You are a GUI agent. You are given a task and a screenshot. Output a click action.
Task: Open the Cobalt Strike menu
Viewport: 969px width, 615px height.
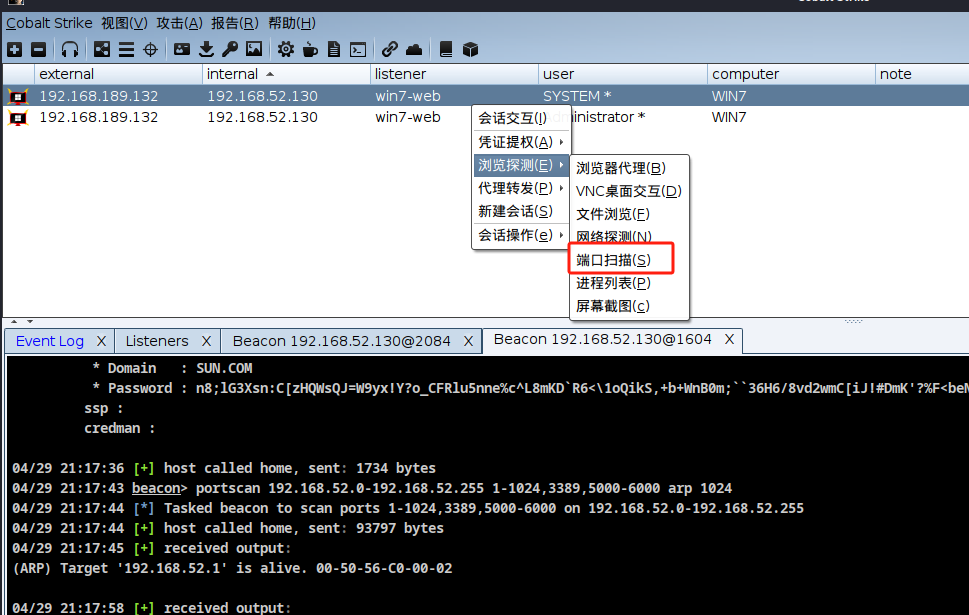pos(49,23)
